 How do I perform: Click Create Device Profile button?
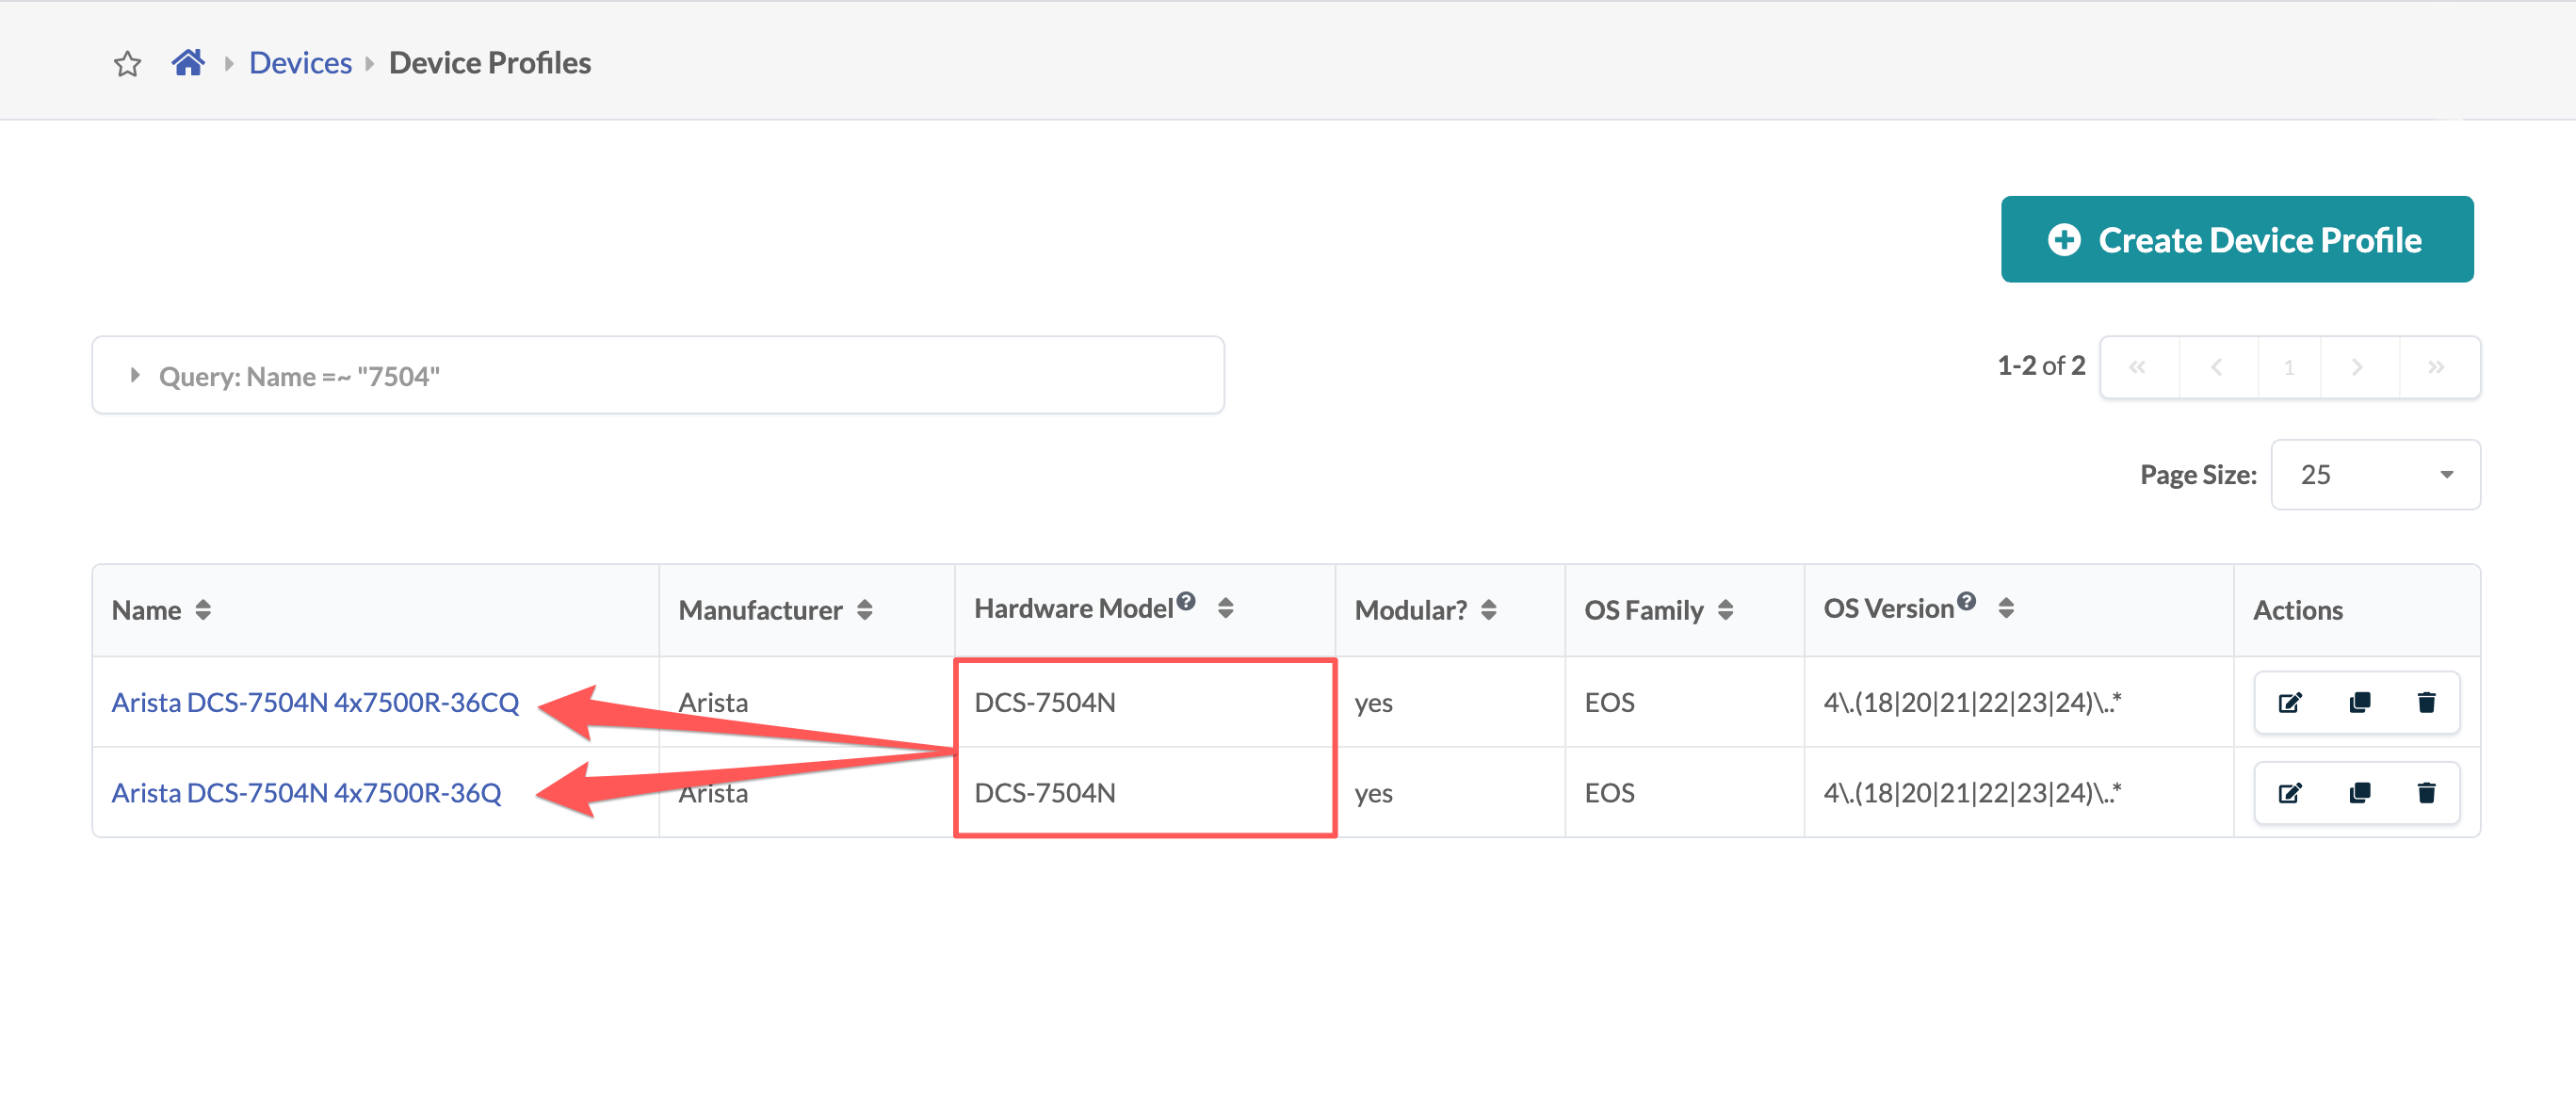coord(2236,240)
